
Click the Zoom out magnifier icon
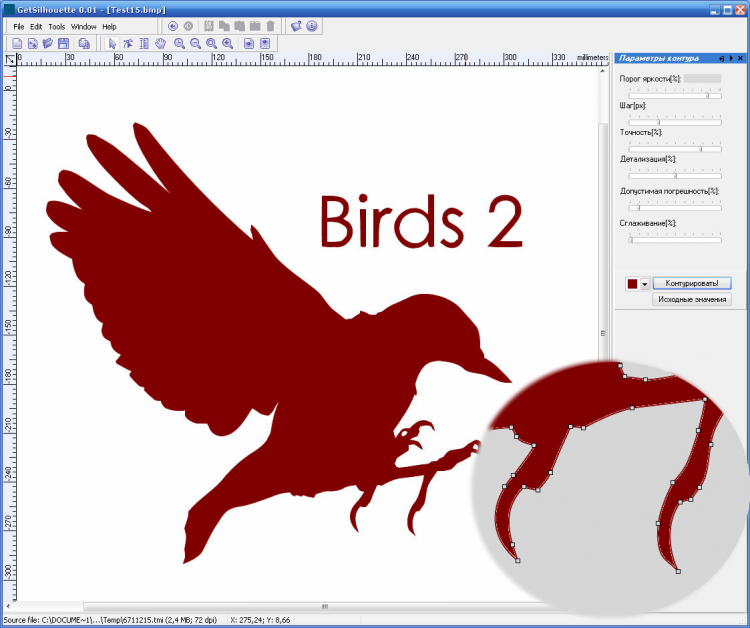tap(195, 44)
